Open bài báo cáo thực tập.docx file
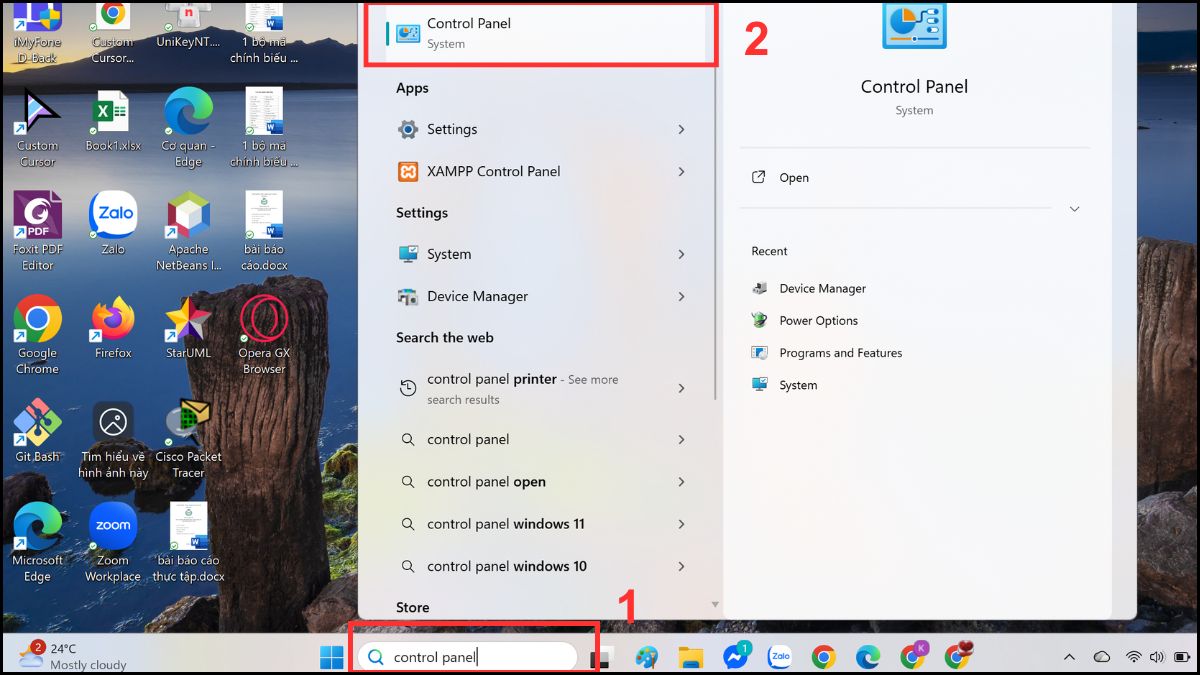The width and height of the screenshot is (1200, 675). tap(188, 542)
